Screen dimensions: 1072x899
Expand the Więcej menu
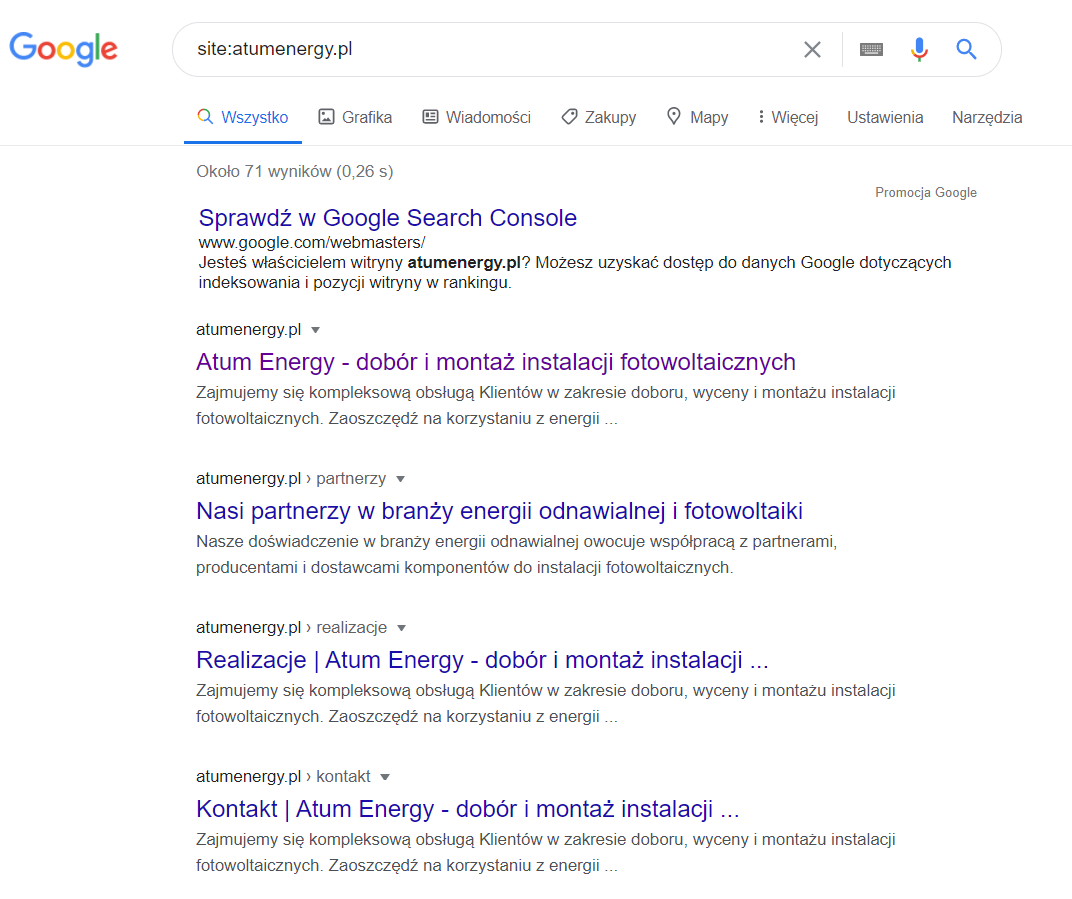tap(788, 117)
